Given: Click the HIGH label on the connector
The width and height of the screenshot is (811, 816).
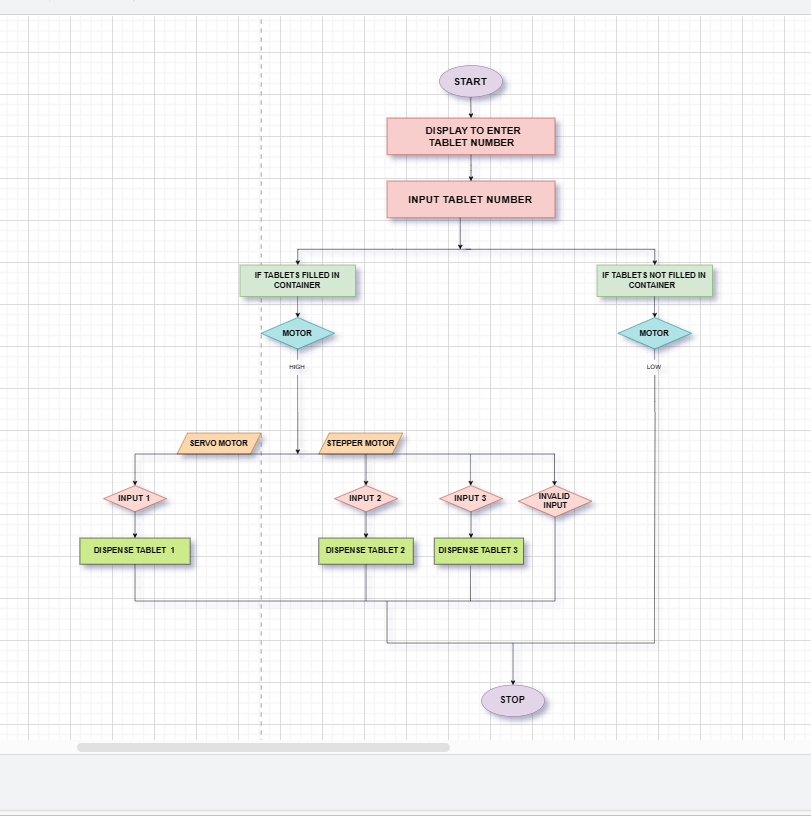Looking at the screenshot, I should point(295,367).
